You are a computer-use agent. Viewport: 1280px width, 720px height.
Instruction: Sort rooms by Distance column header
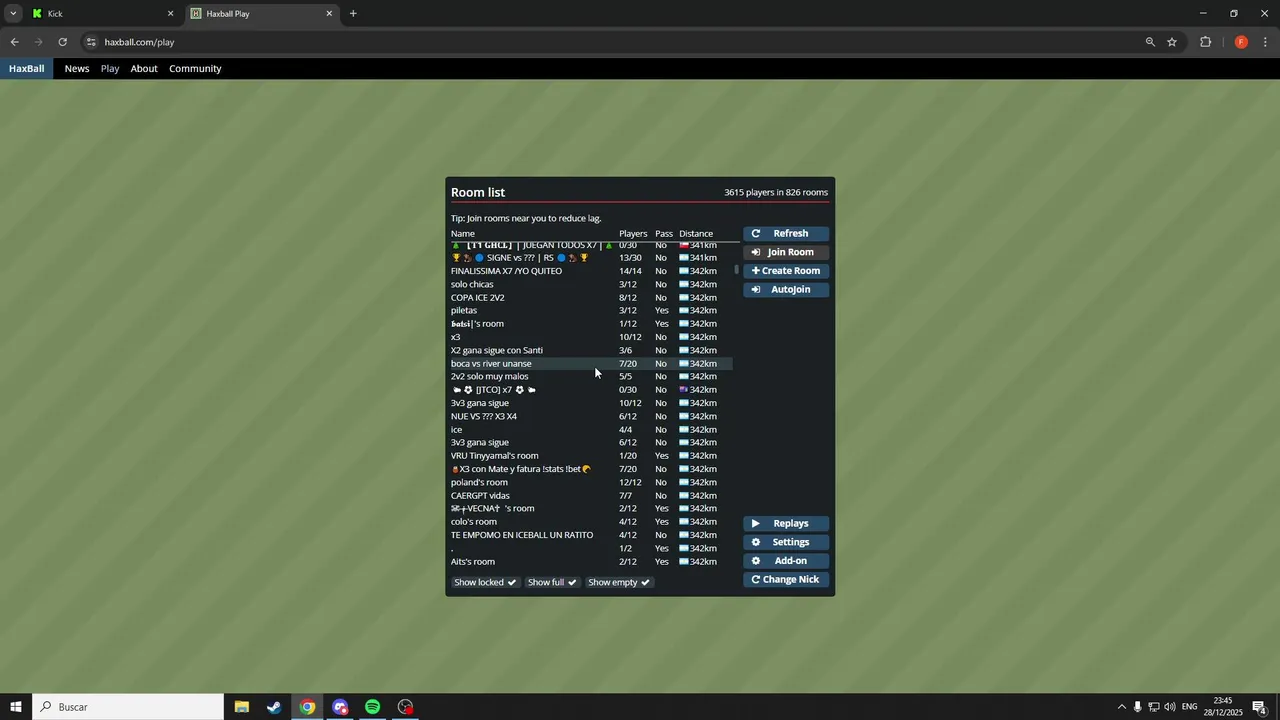(696, 234)
